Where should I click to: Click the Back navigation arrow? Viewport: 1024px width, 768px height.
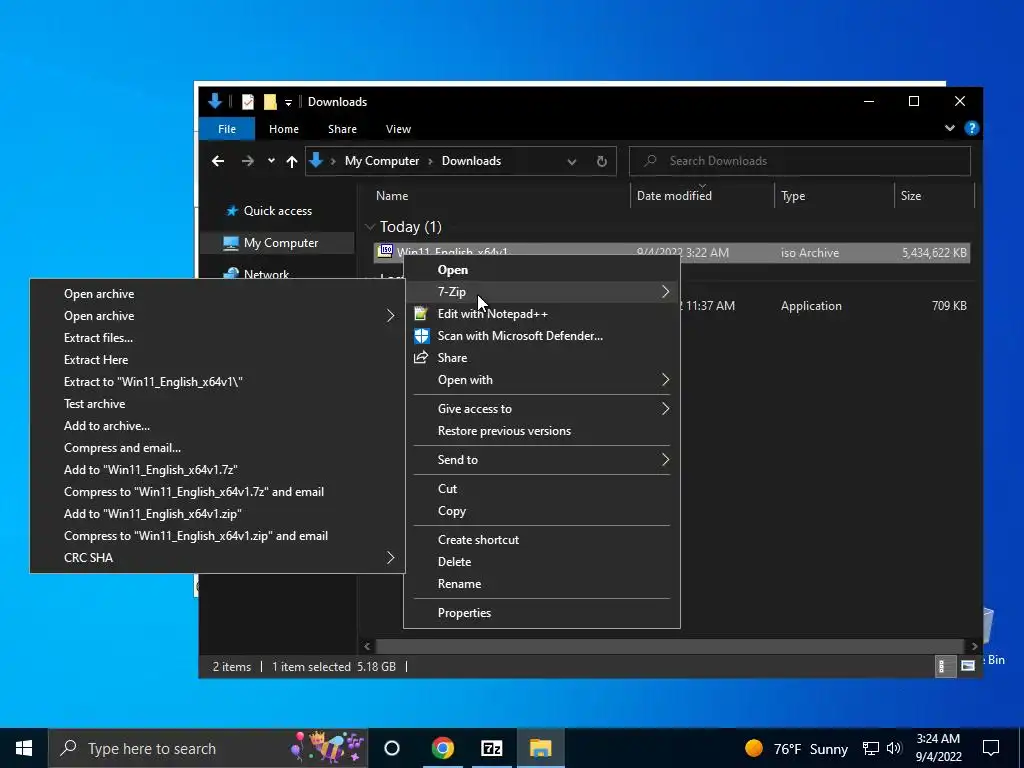point(218,161)
